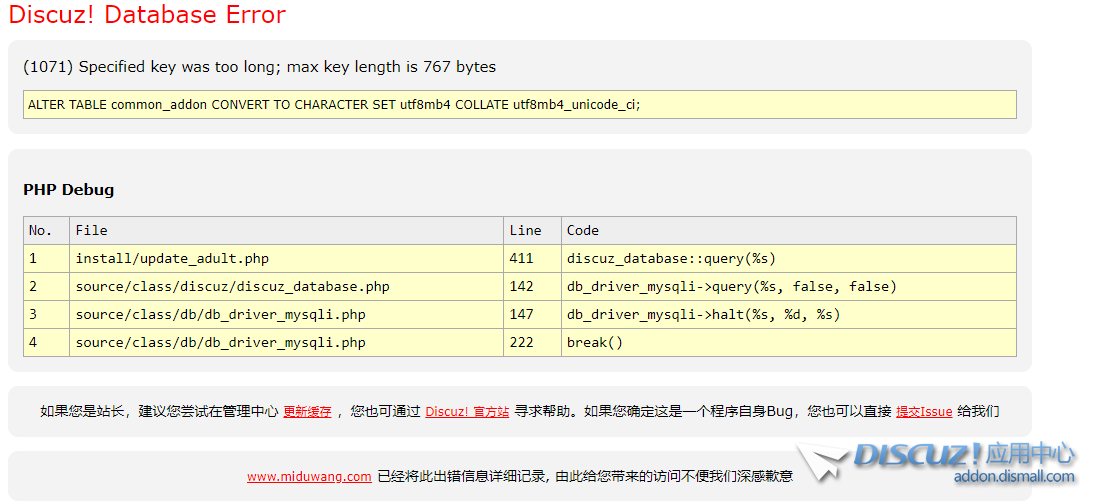The height and width of the screenshot is (502, 1093).
Task: Click the Code column header
Action: click(x=788, y=230)
